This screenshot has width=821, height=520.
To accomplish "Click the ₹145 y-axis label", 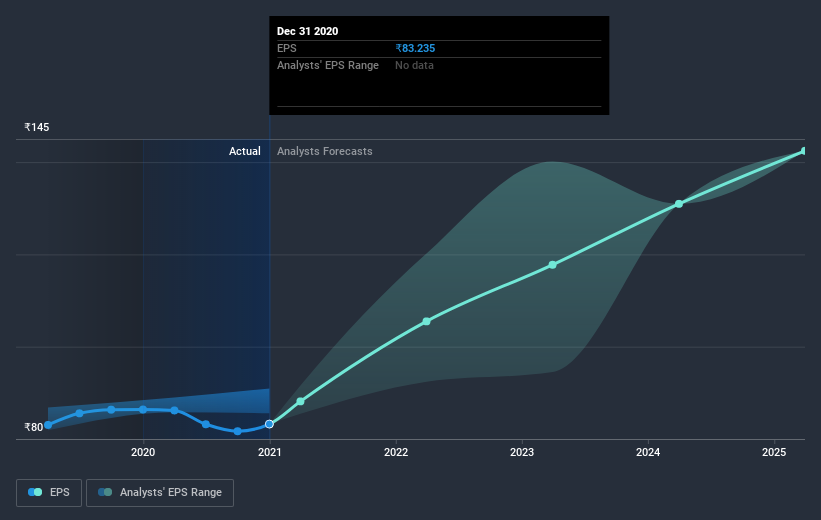I will [37, 127].
